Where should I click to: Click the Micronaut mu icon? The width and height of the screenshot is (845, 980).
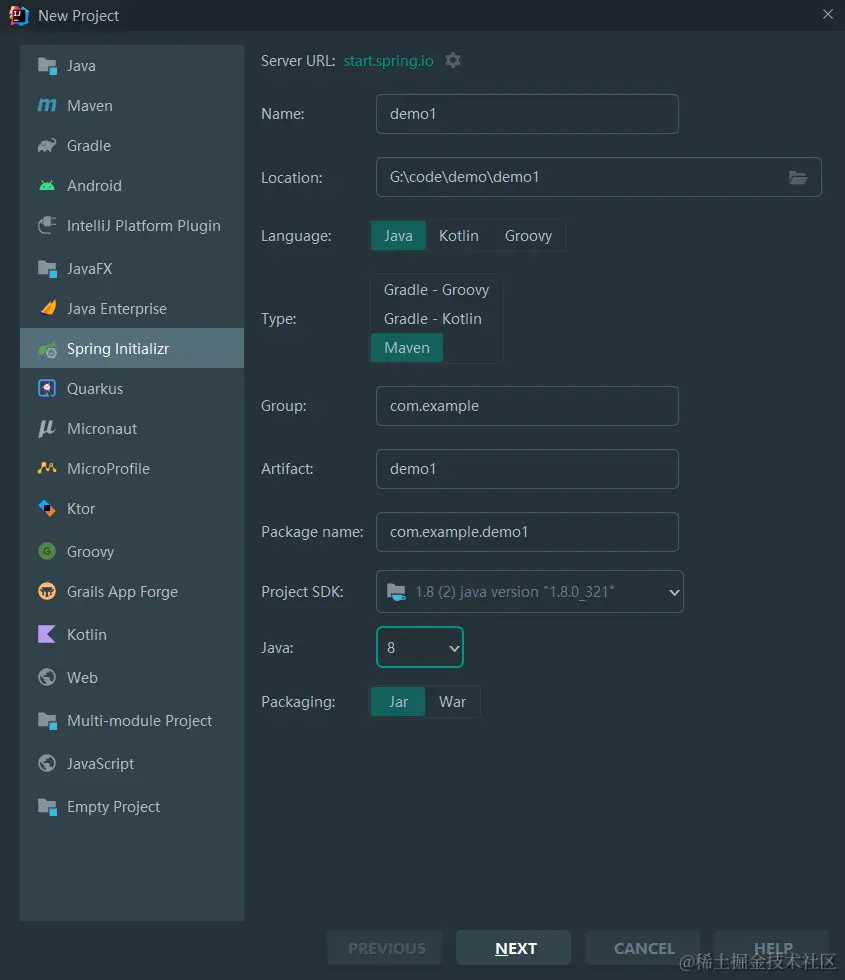(x=46, y=429)
